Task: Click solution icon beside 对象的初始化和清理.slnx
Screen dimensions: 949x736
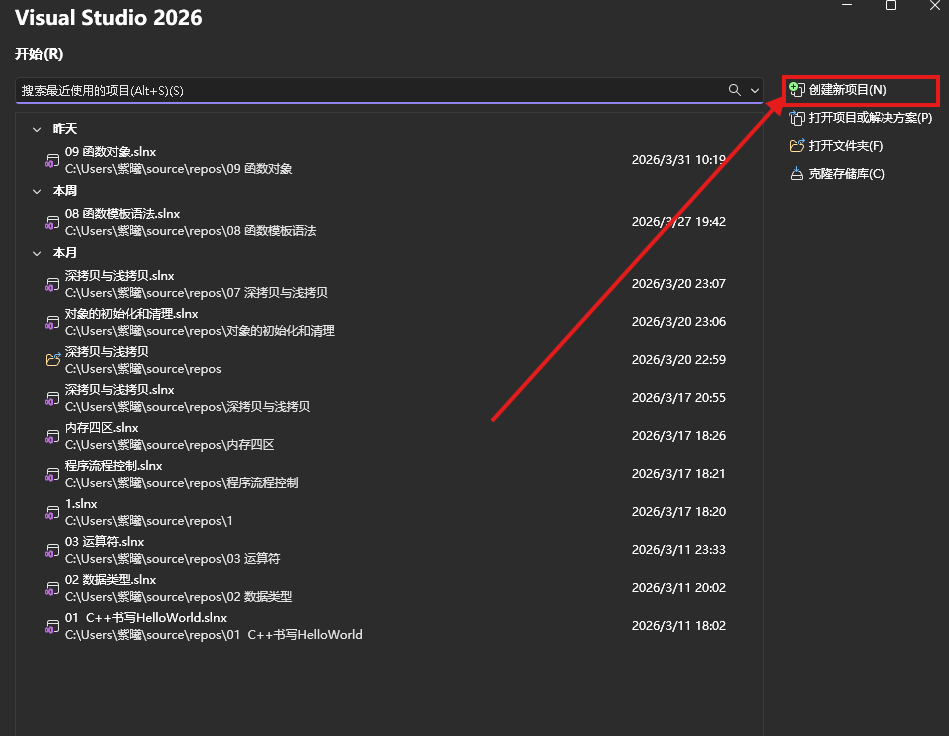Action: [52, 323]
